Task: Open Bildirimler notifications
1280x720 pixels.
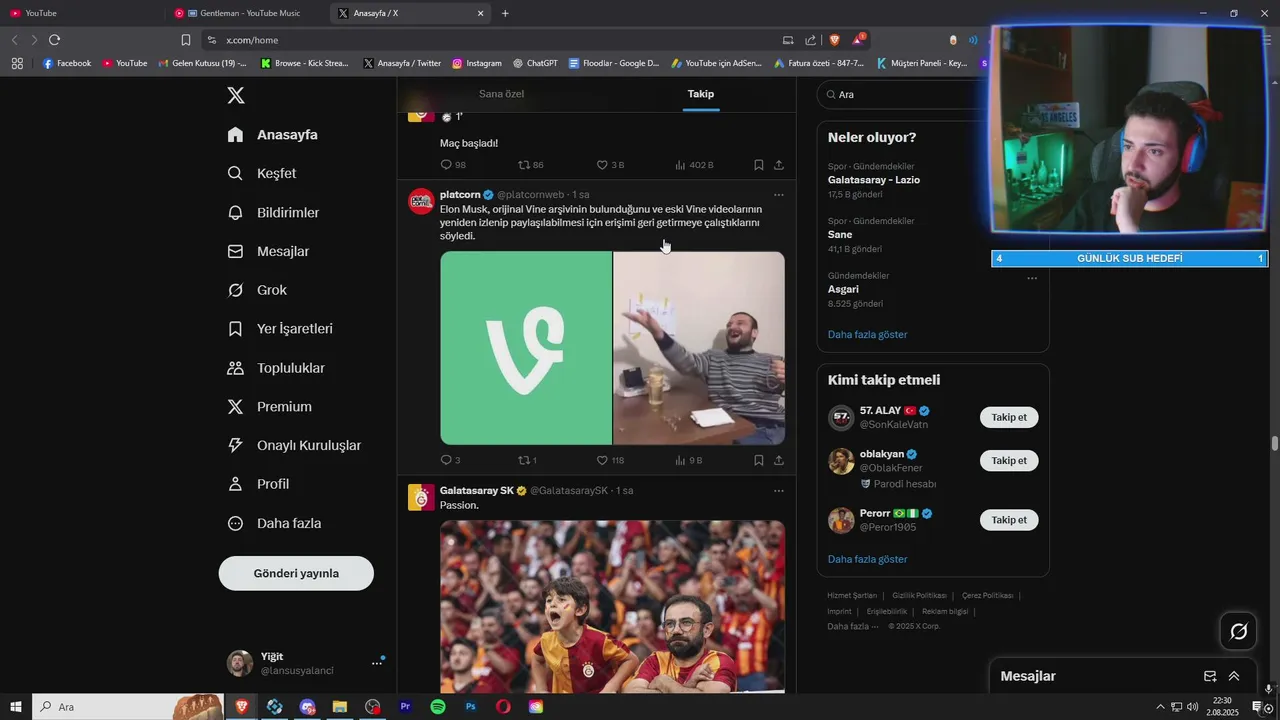Action: tap(273, 212)
